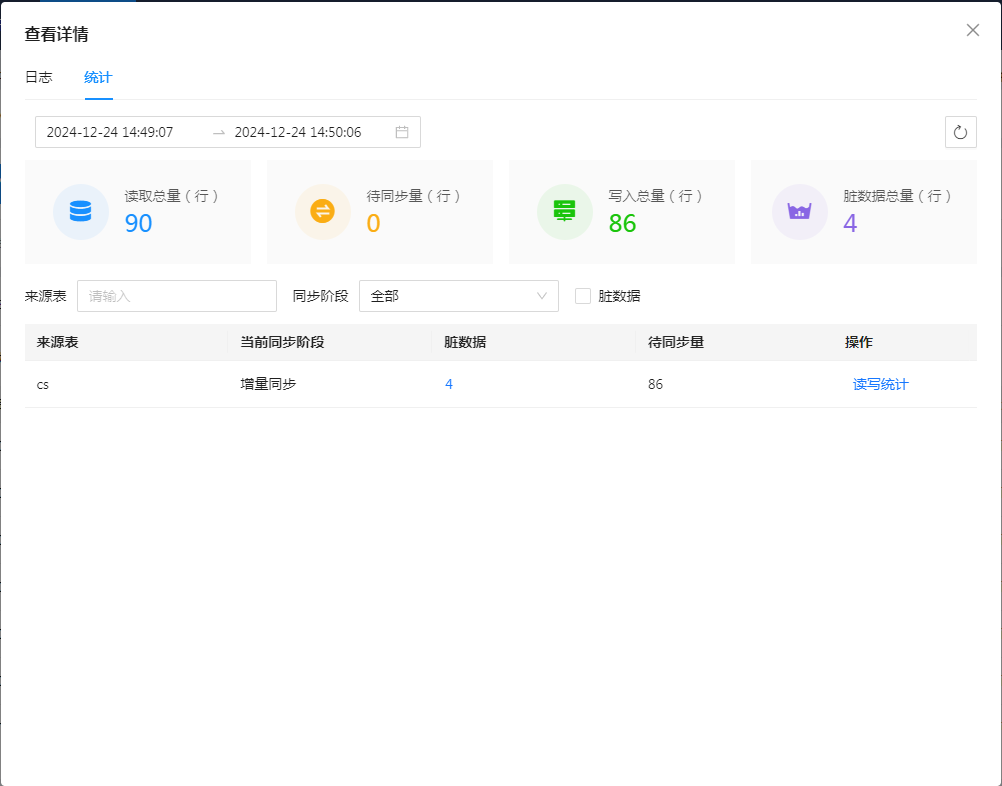The height and width of the screenshot is (786, 1002).
Task: Select the 统计 tab
Action: [98, 77]
